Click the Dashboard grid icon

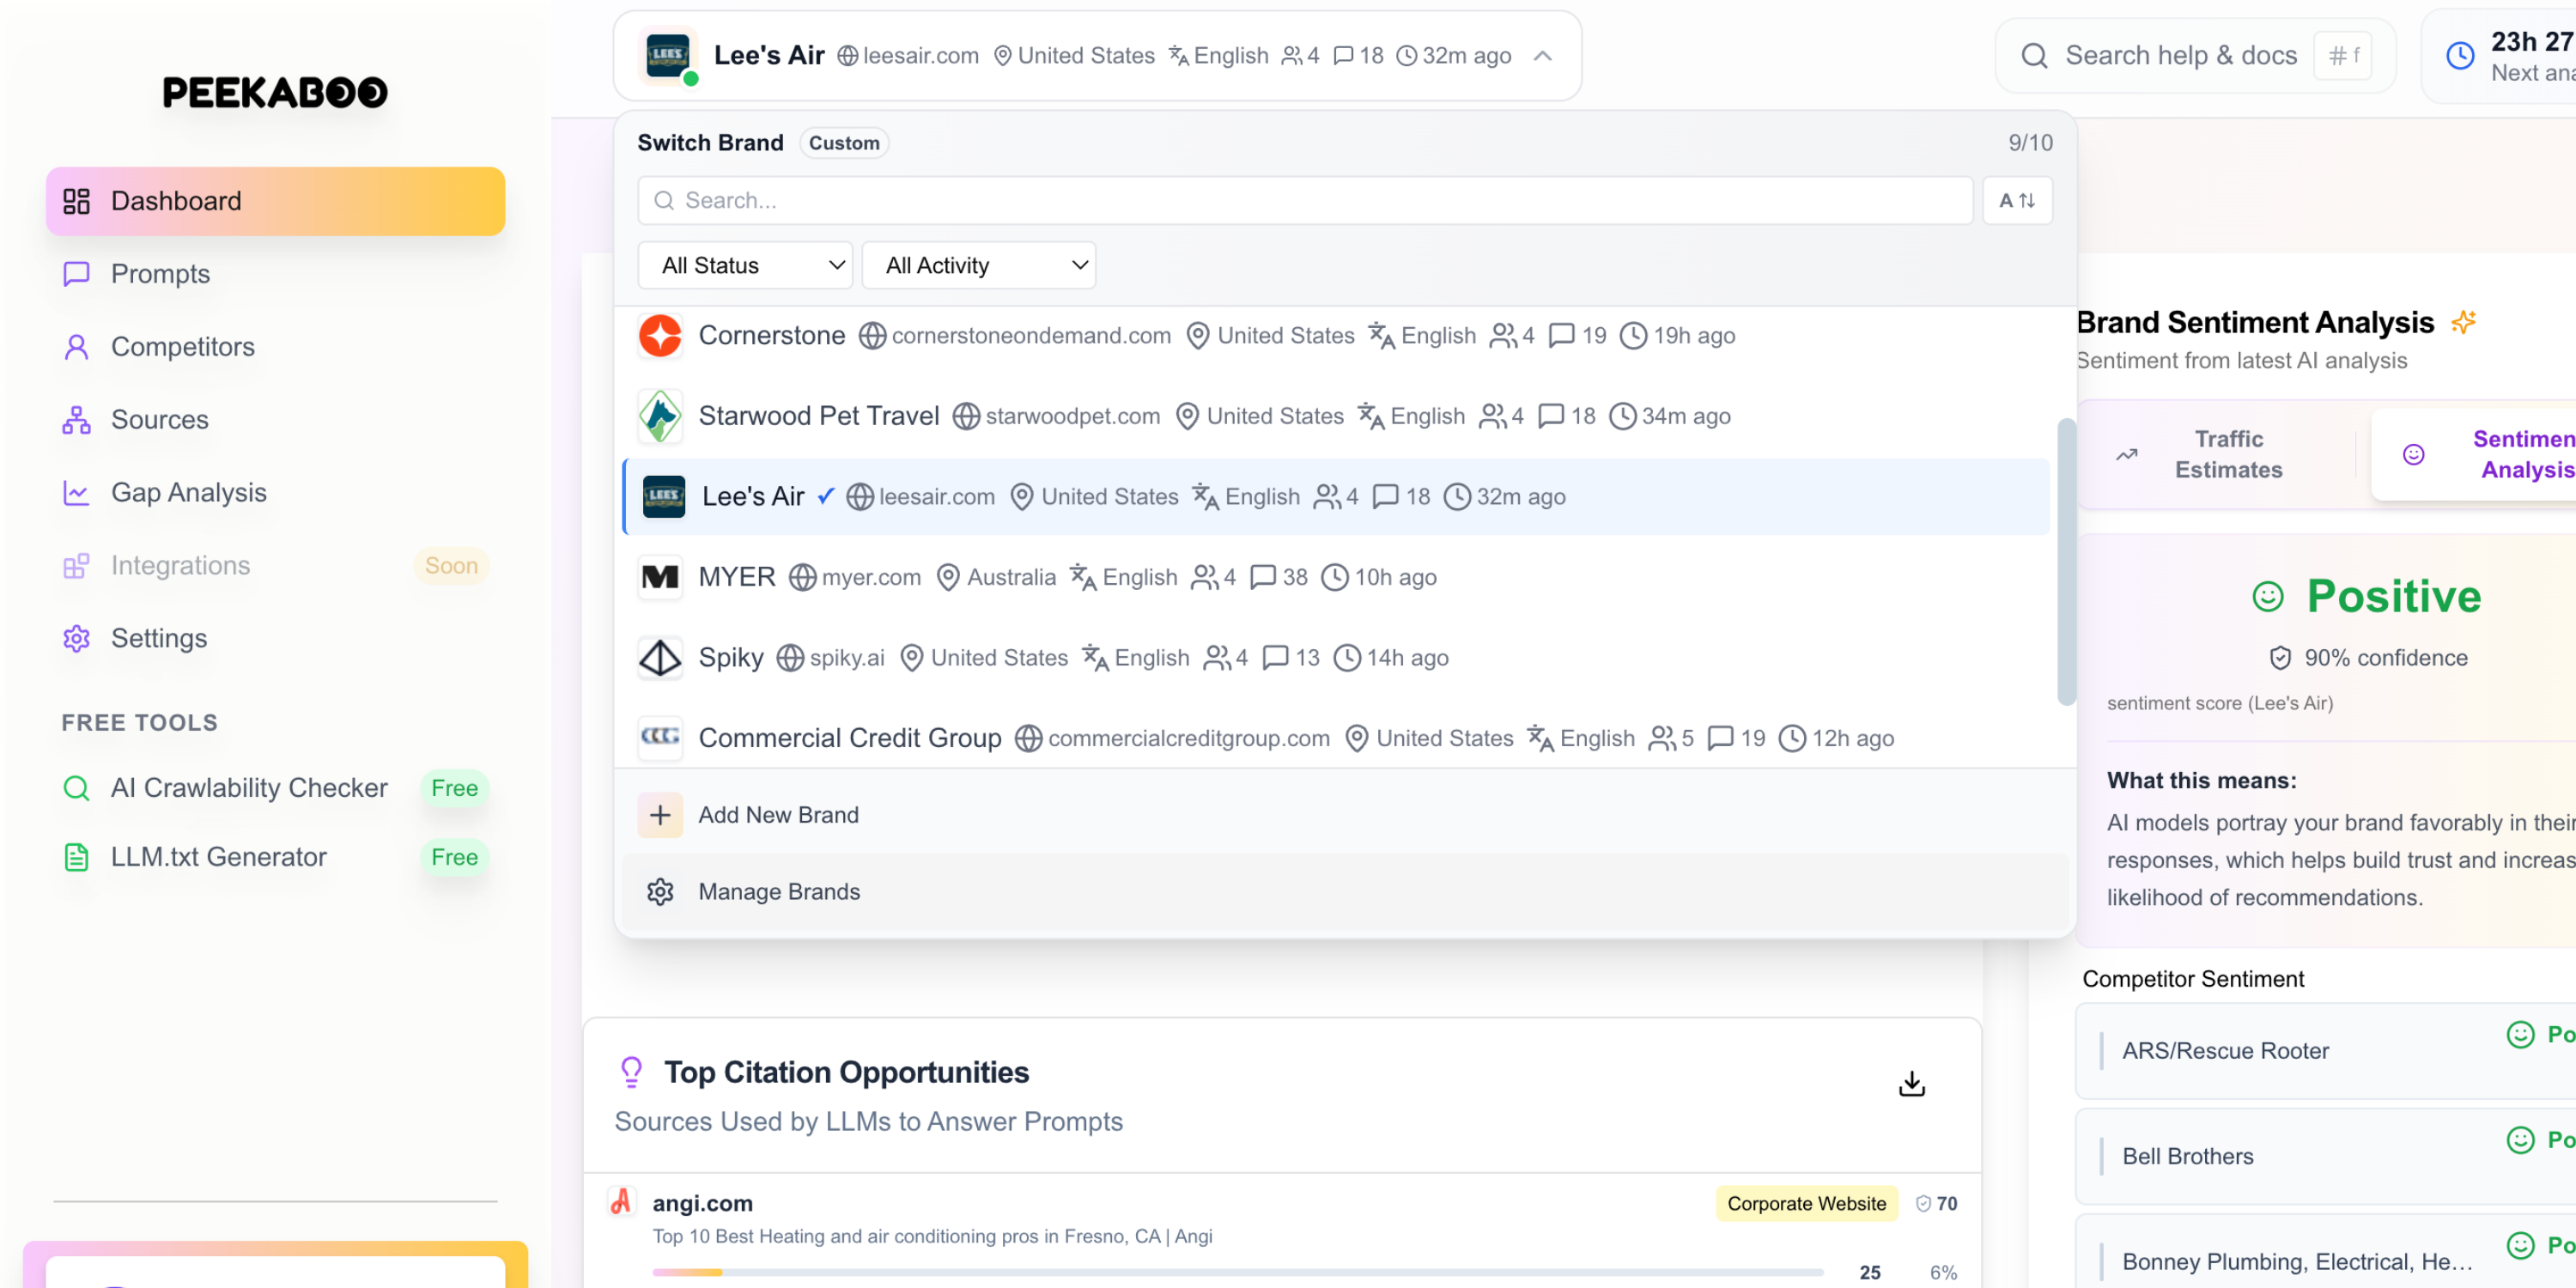pyautogui.click(x=76, y=201)
